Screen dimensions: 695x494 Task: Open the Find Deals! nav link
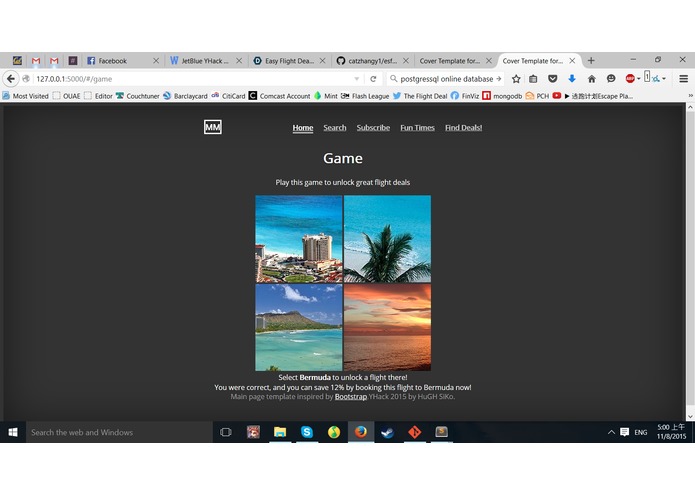coord(464,128)
